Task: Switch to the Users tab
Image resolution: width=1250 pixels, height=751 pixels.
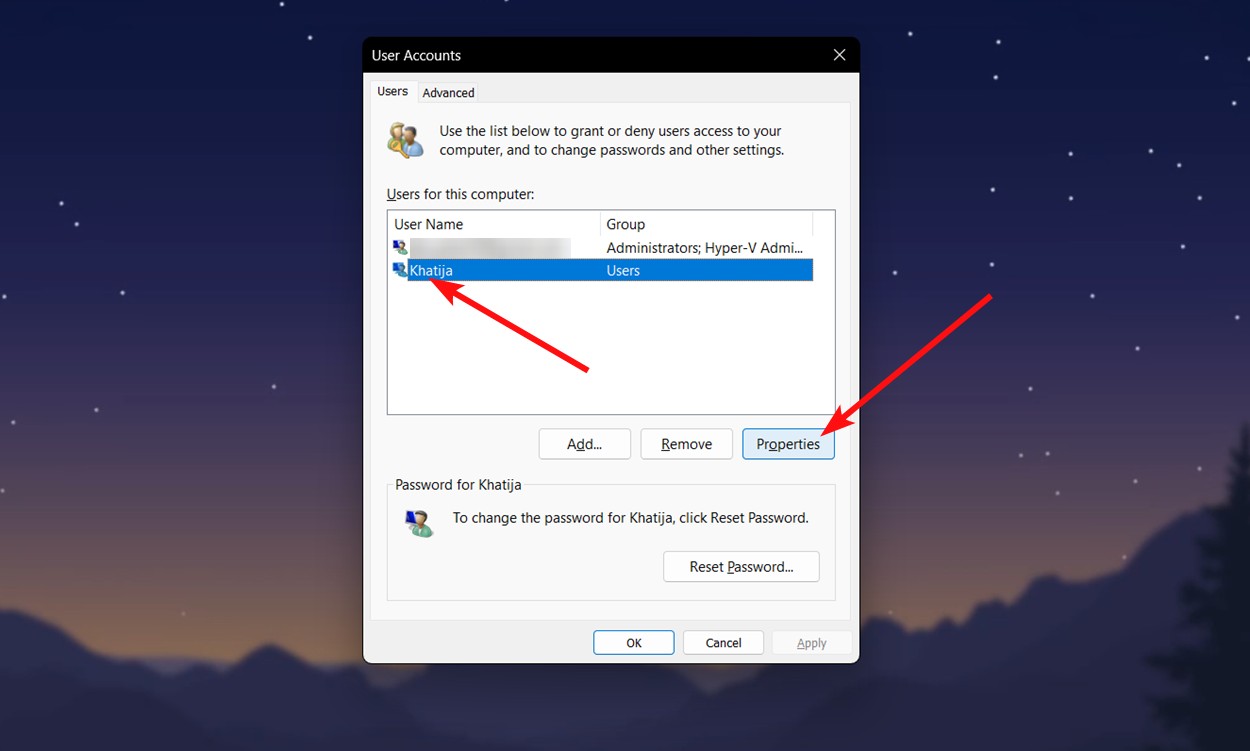Action: pyautogui.click(x=393, y=91)
